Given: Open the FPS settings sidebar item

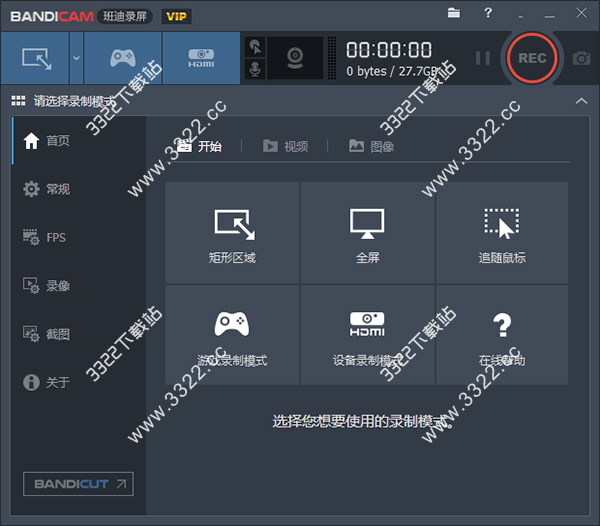Looking at the screenshot, I should (x=78, y=238).
